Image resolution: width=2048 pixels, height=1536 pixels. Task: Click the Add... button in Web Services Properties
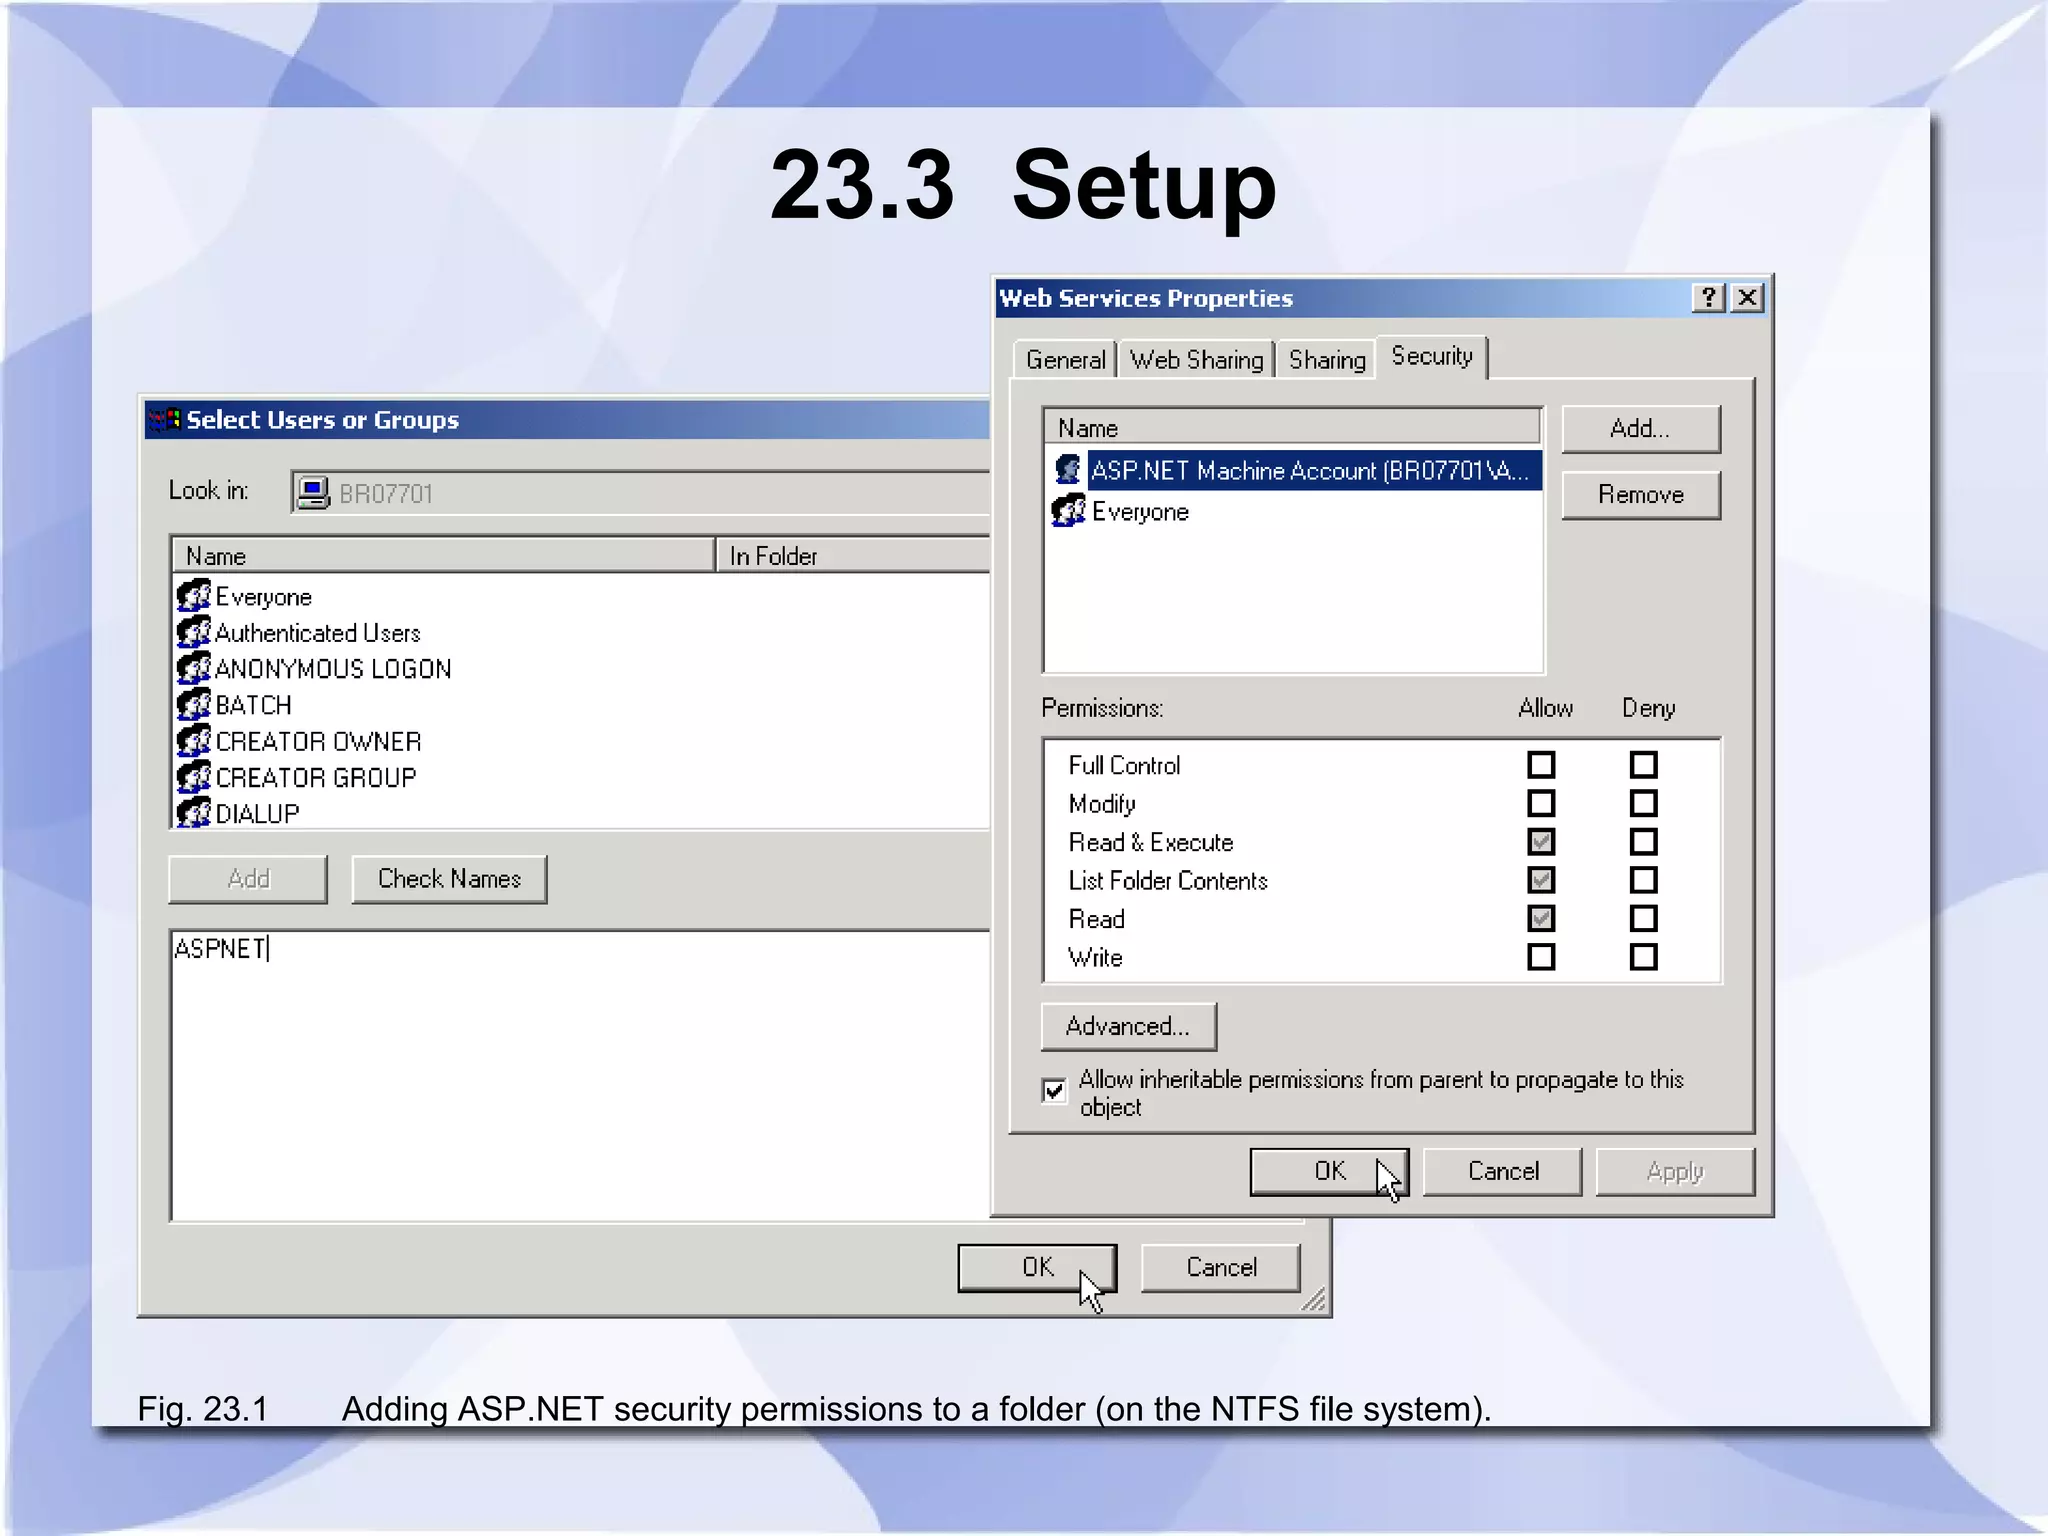[x=1640, y=429]
